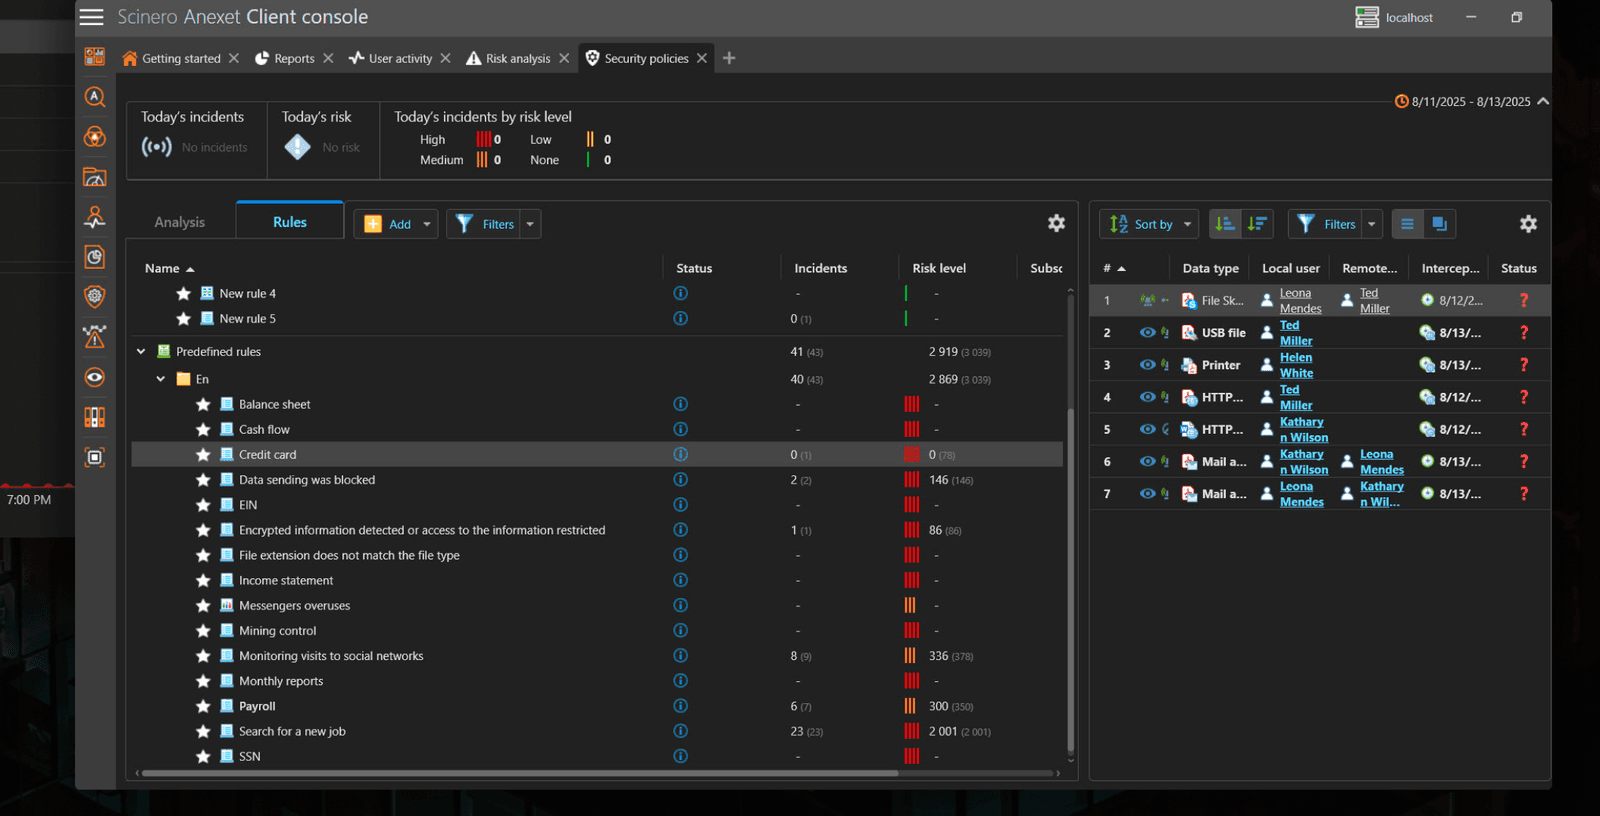Open Ted Miller link in row 2
Viewport: 1600px width, 816px height.
(1296, 333)
